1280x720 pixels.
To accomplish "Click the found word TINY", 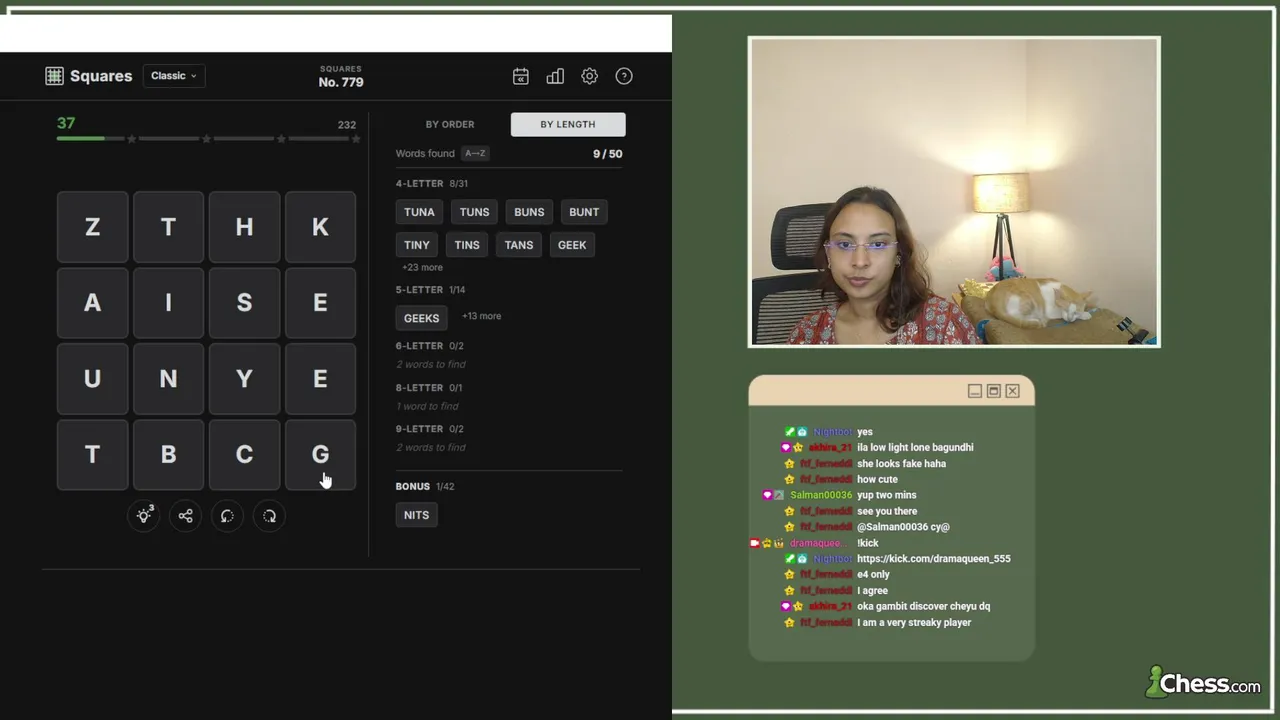I will [417, 245].
